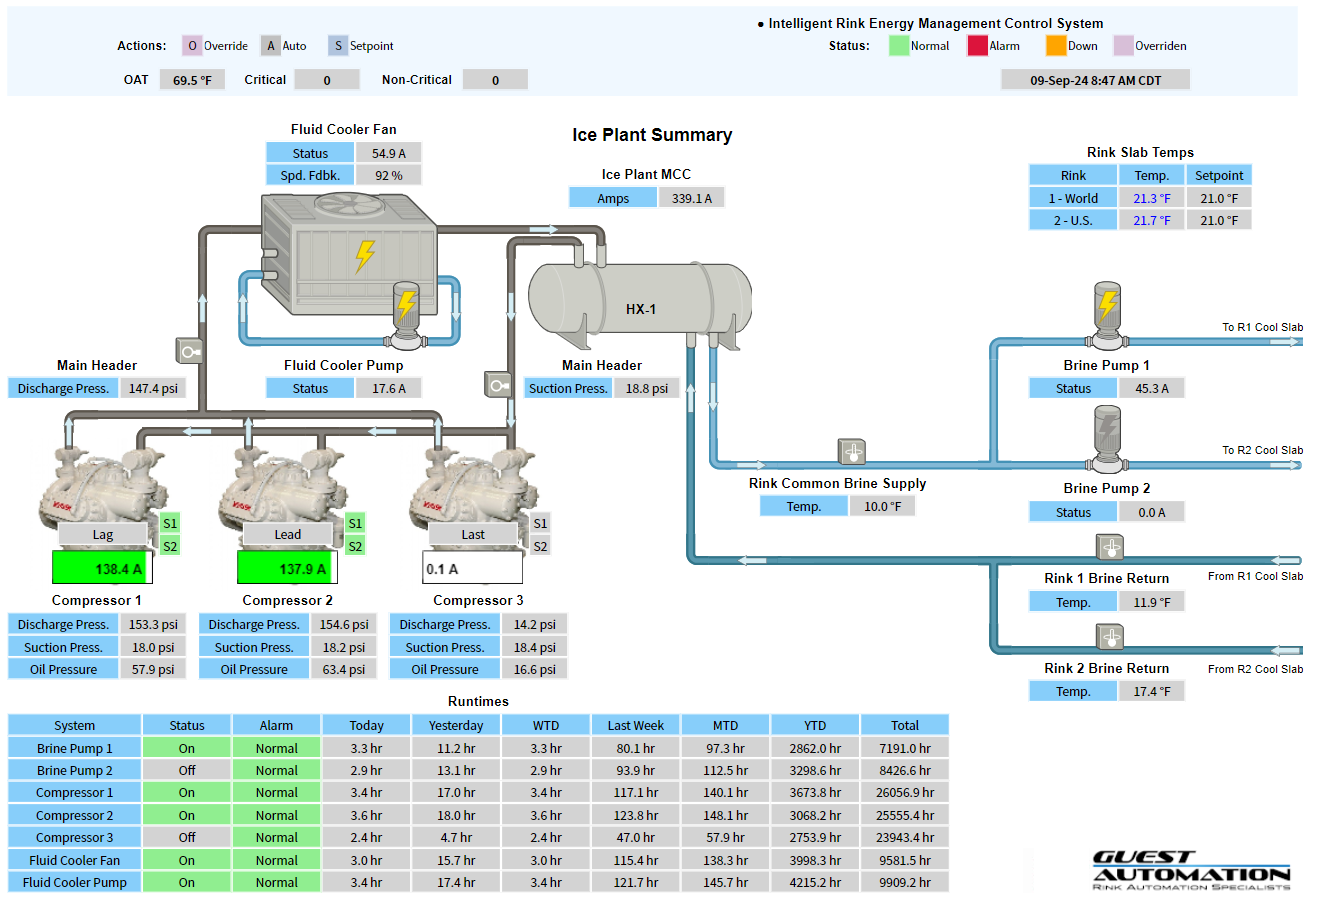
Task: Click the Rink Common Brine Supply sensor icon
Action: click(852, 452)
